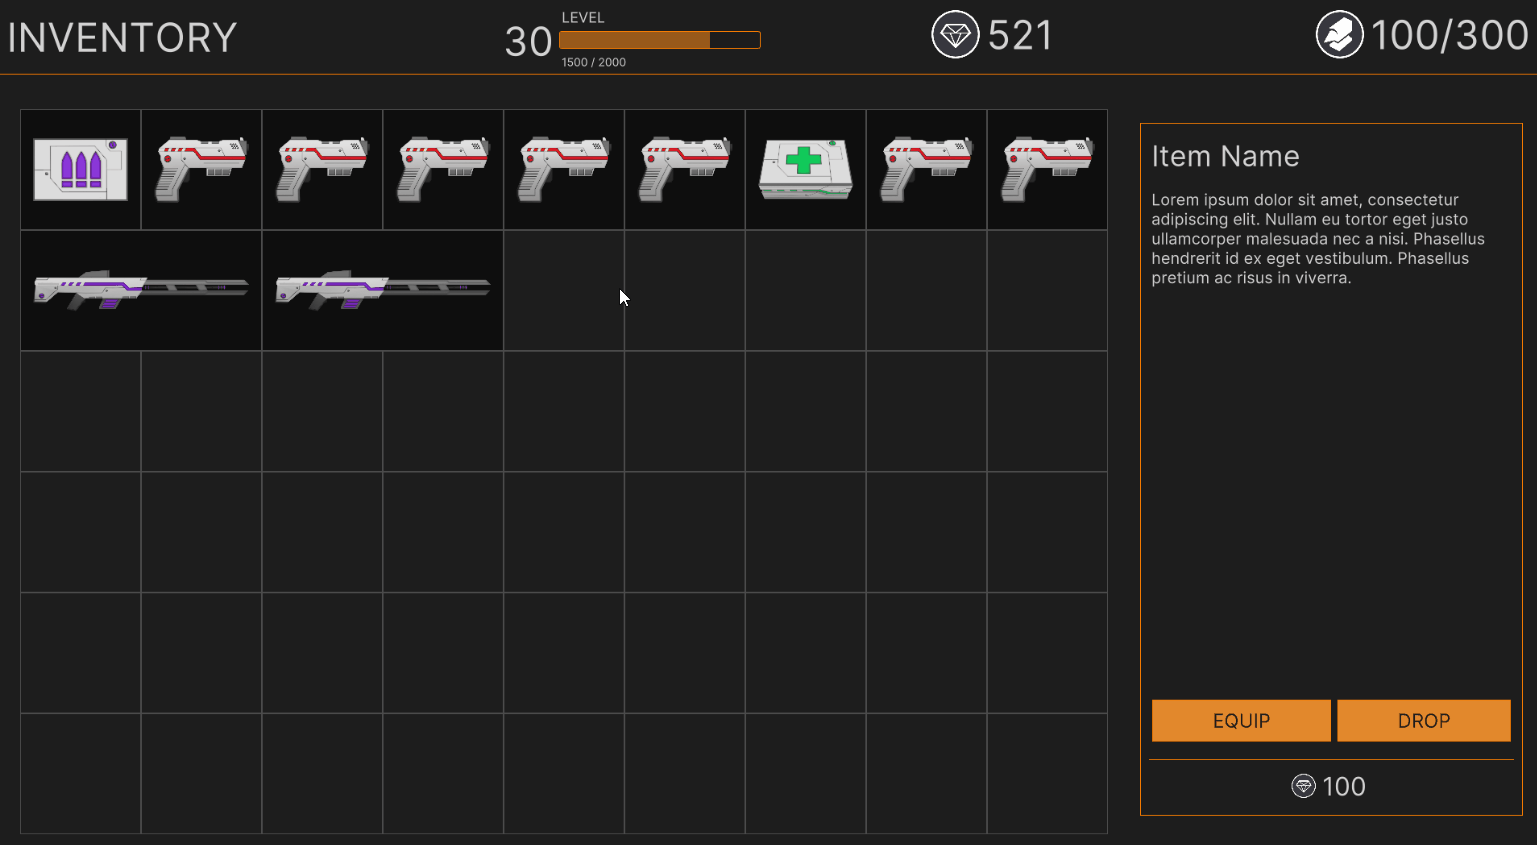The width and height of the screenshot is (1537, 845).
Task: Select the green cross medkit item
Action: click(805, 168)
